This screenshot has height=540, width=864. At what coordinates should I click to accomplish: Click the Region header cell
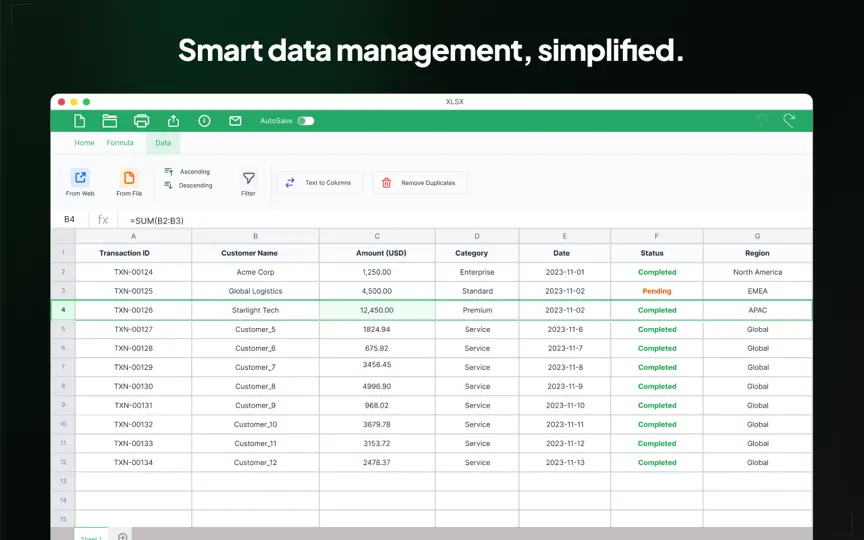[x=757, y=253]
